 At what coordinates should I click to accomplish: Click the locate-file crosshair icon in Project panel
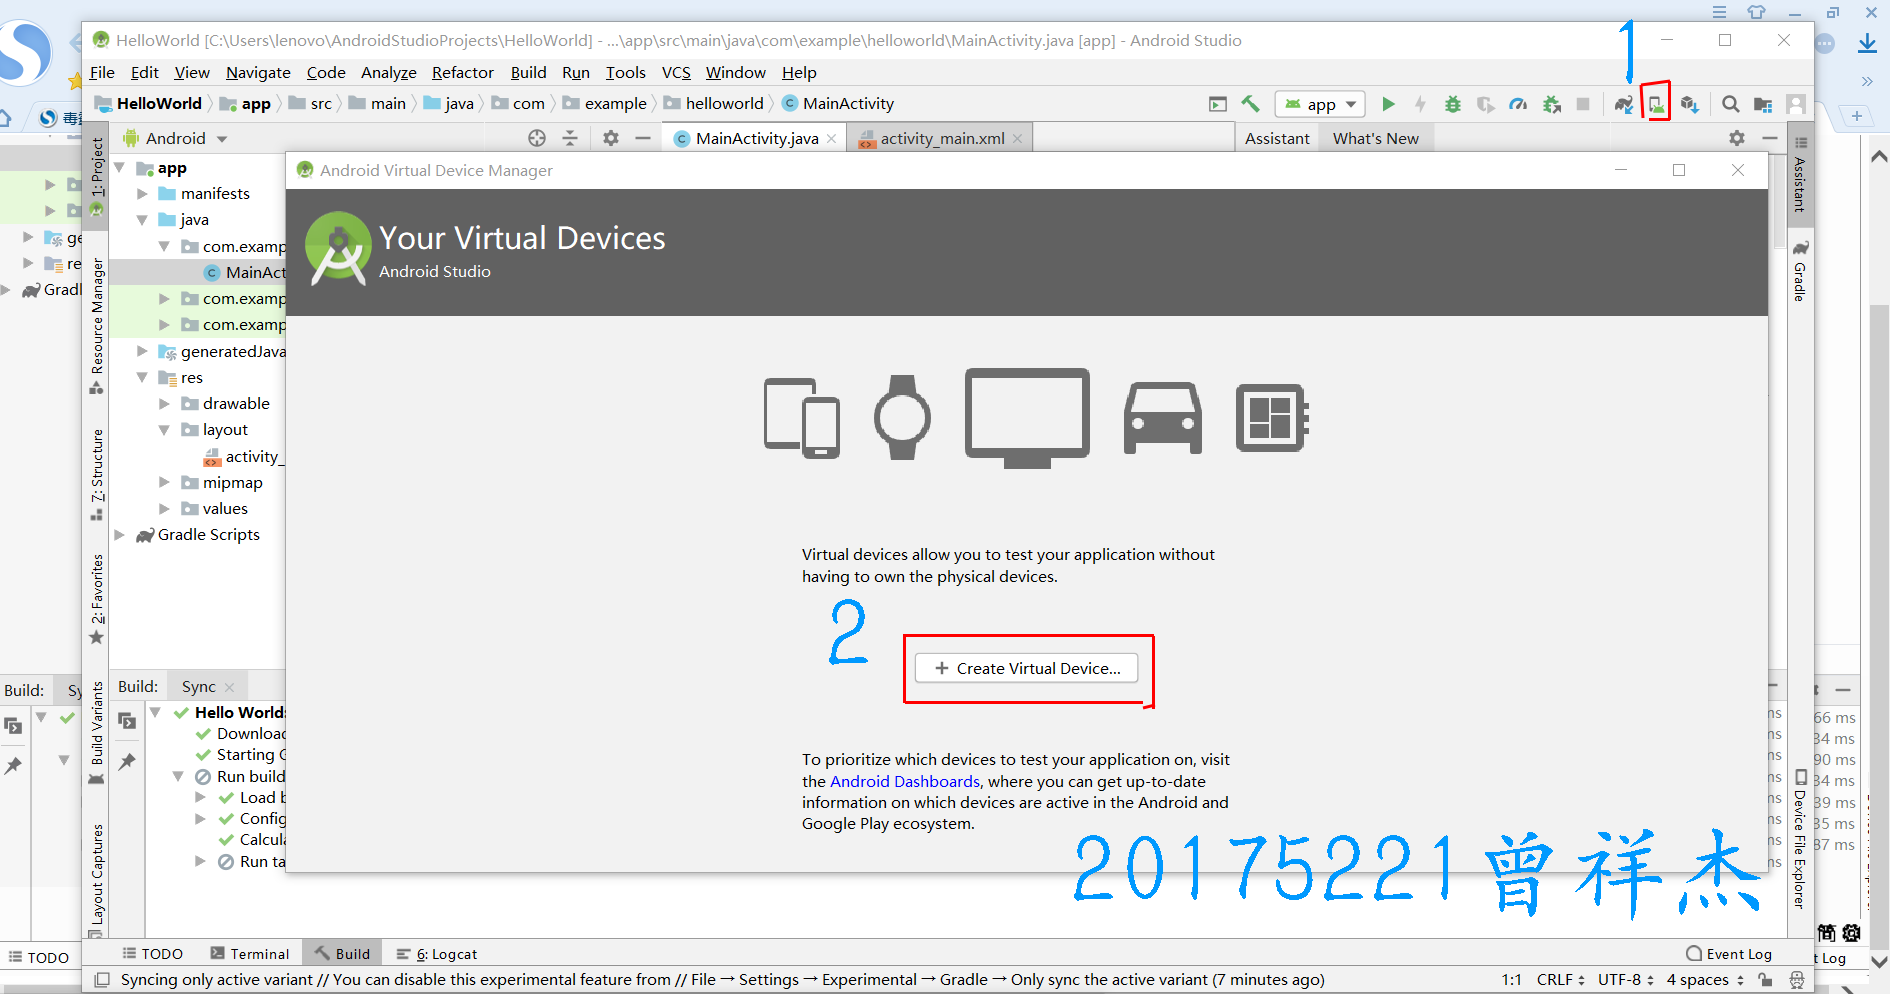pos(537,138)
